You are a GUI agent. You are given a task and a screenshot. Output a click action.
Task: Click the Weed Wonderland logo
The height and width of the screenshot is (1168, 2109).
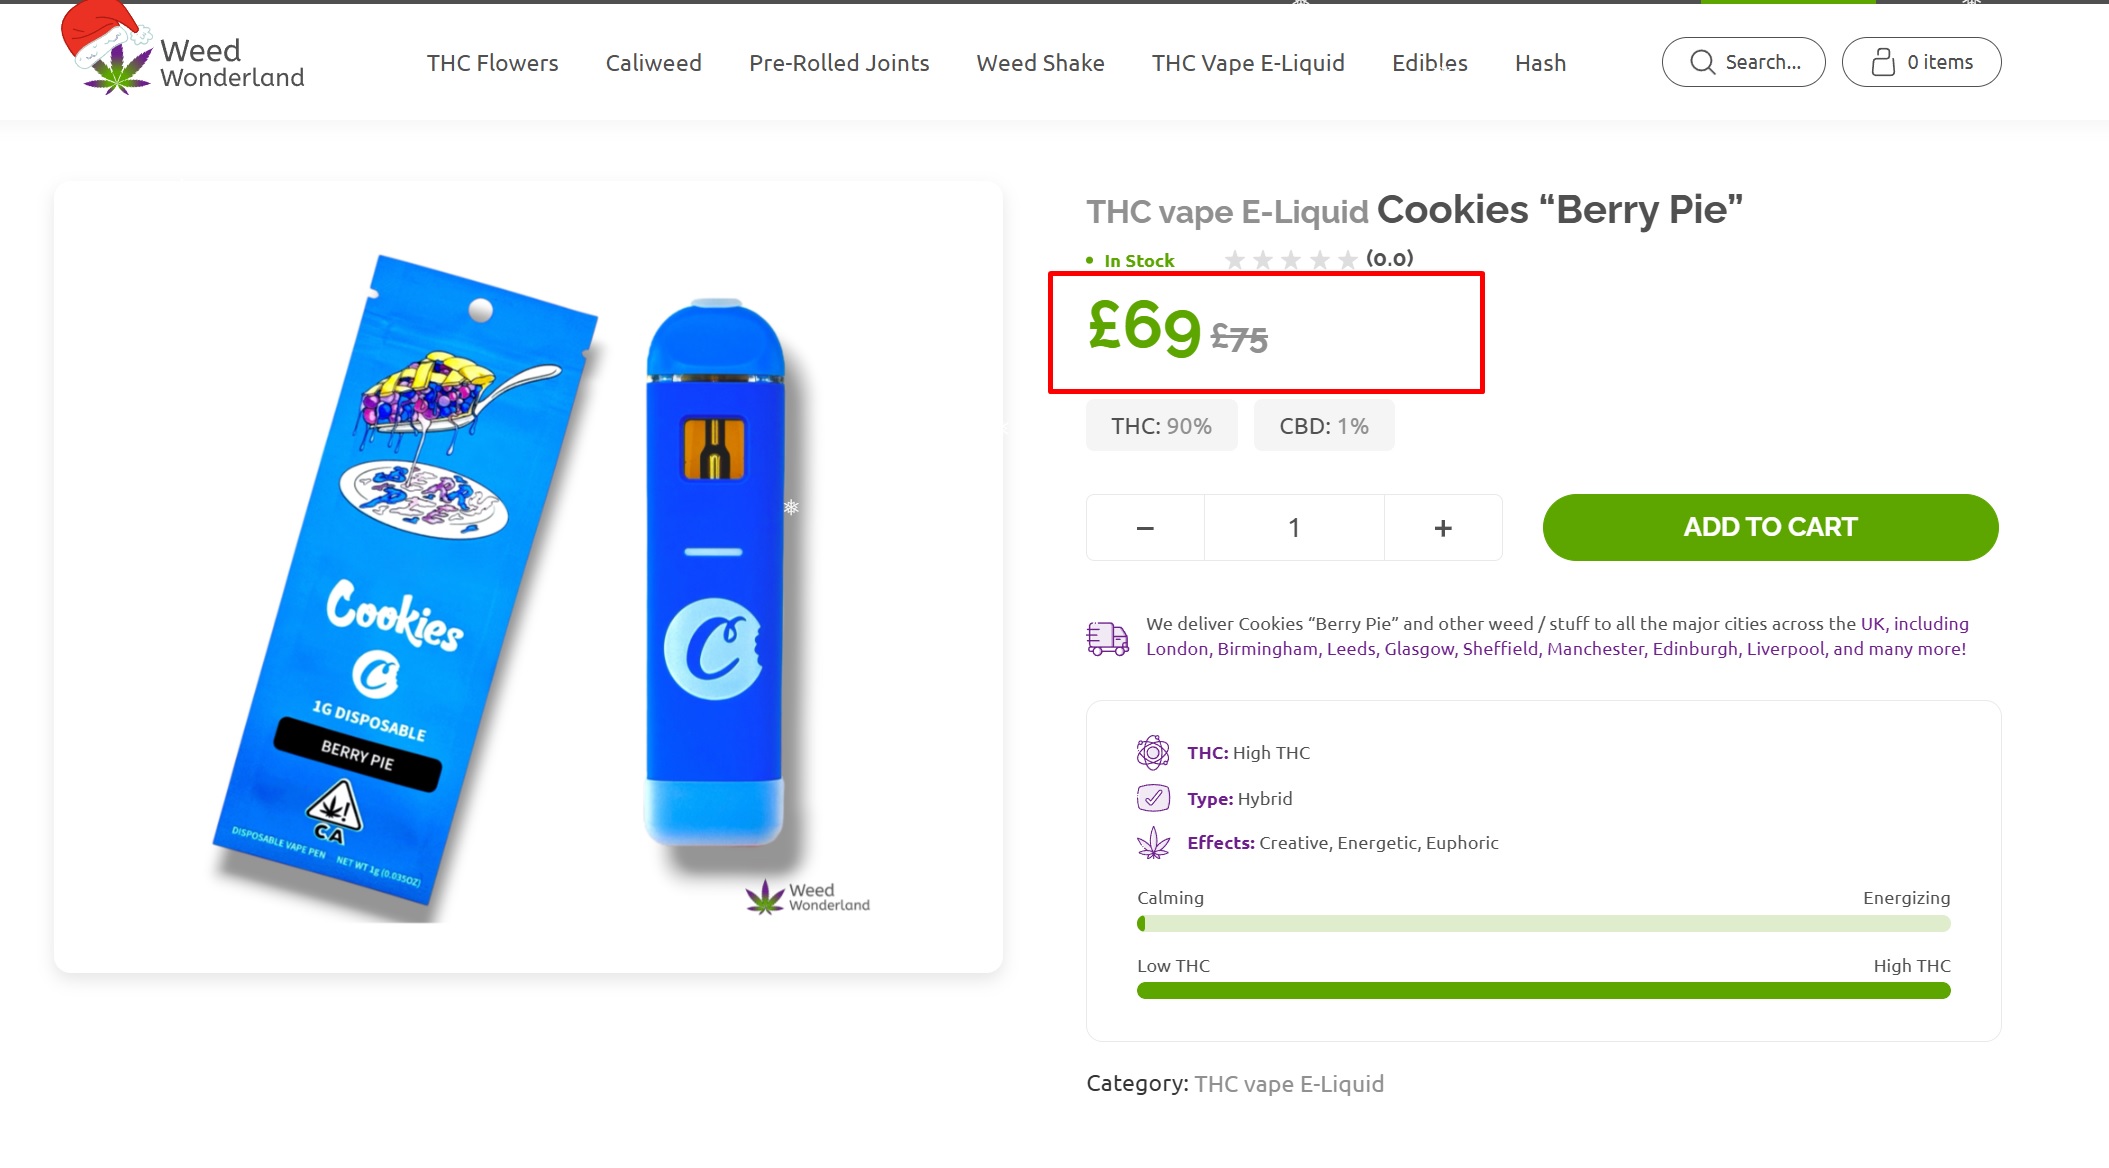[183, 50]
